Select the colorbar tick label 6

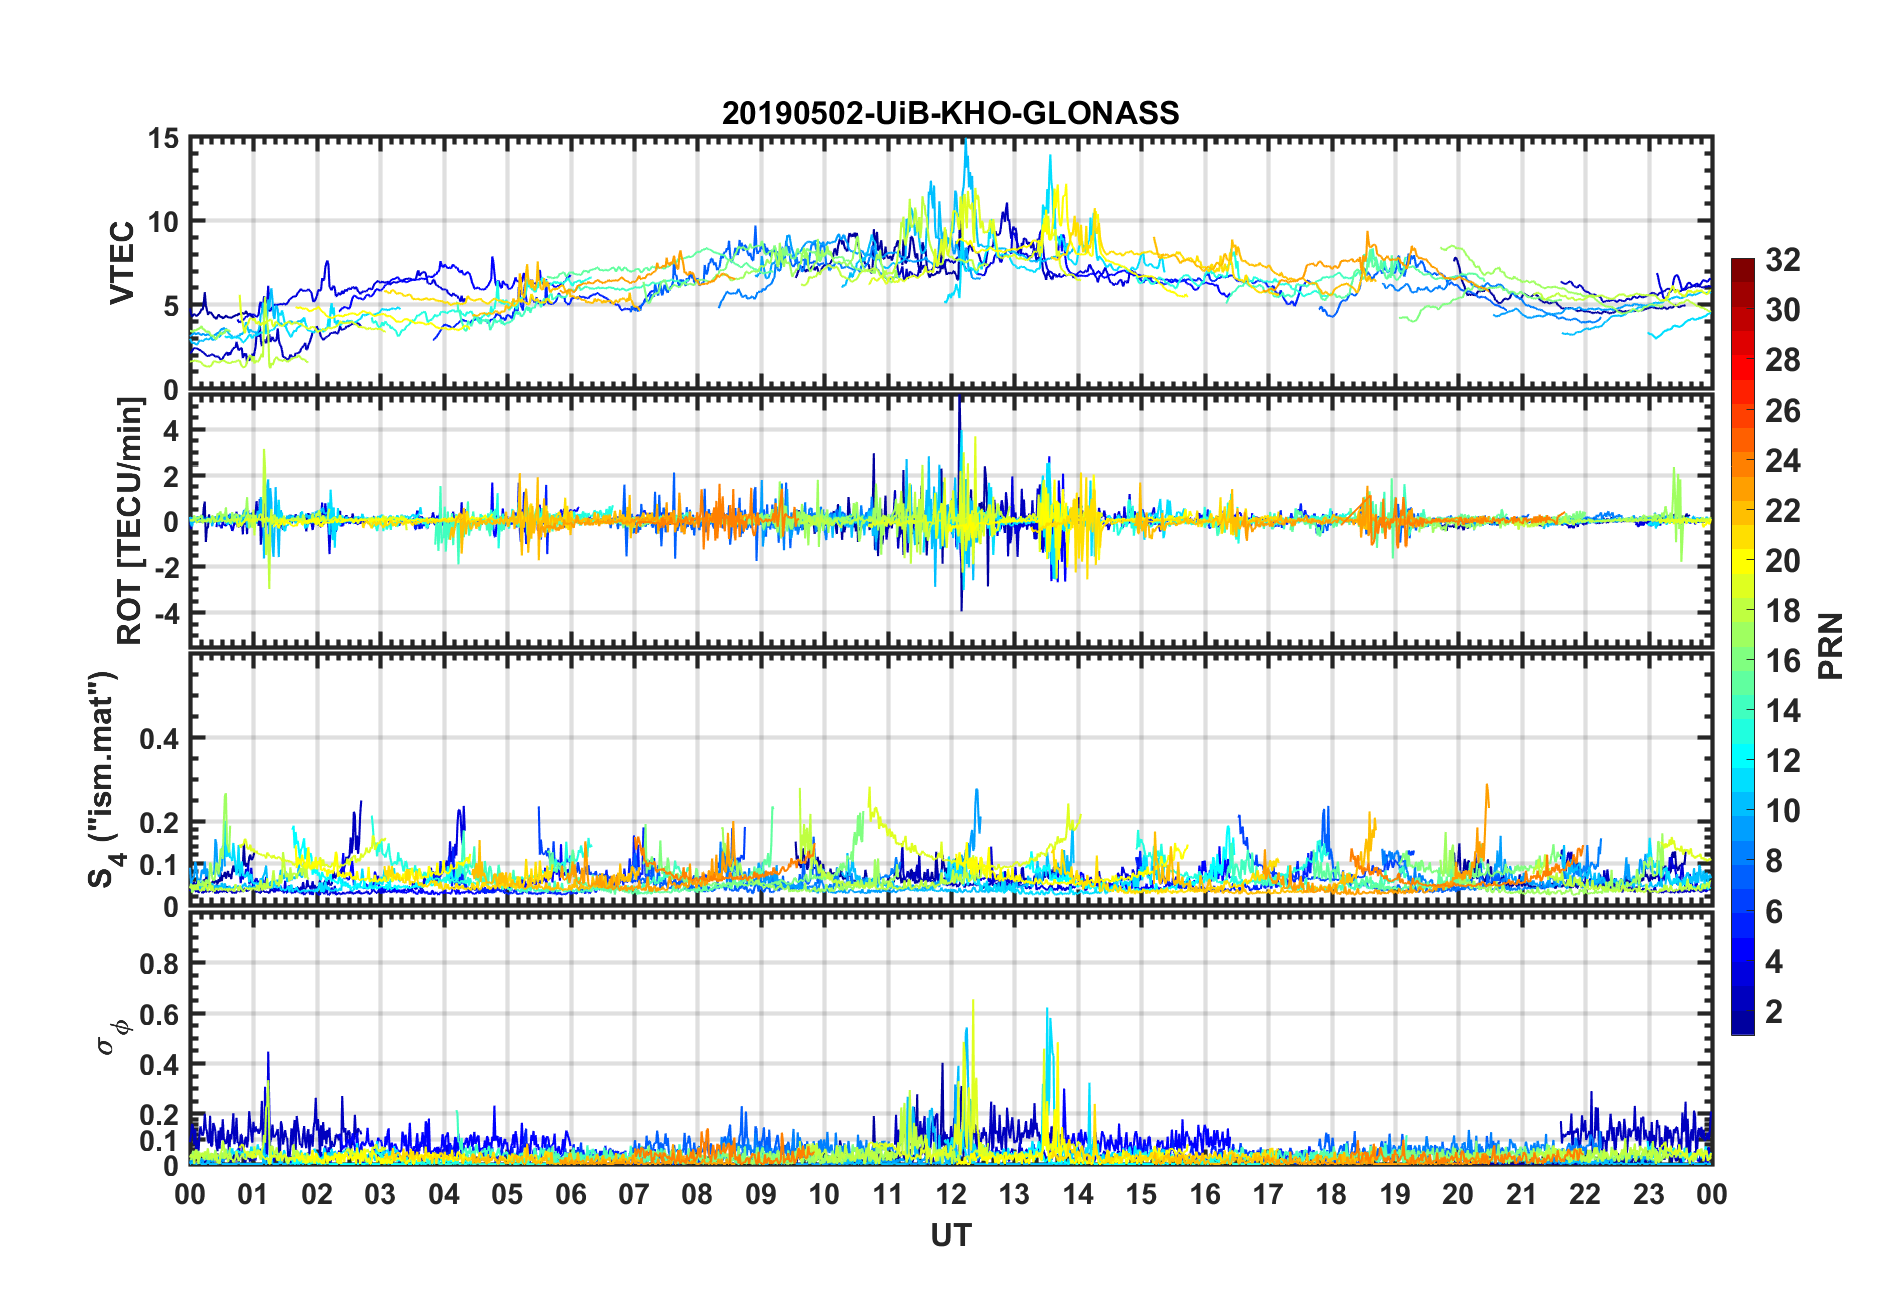pos(1774,911)
